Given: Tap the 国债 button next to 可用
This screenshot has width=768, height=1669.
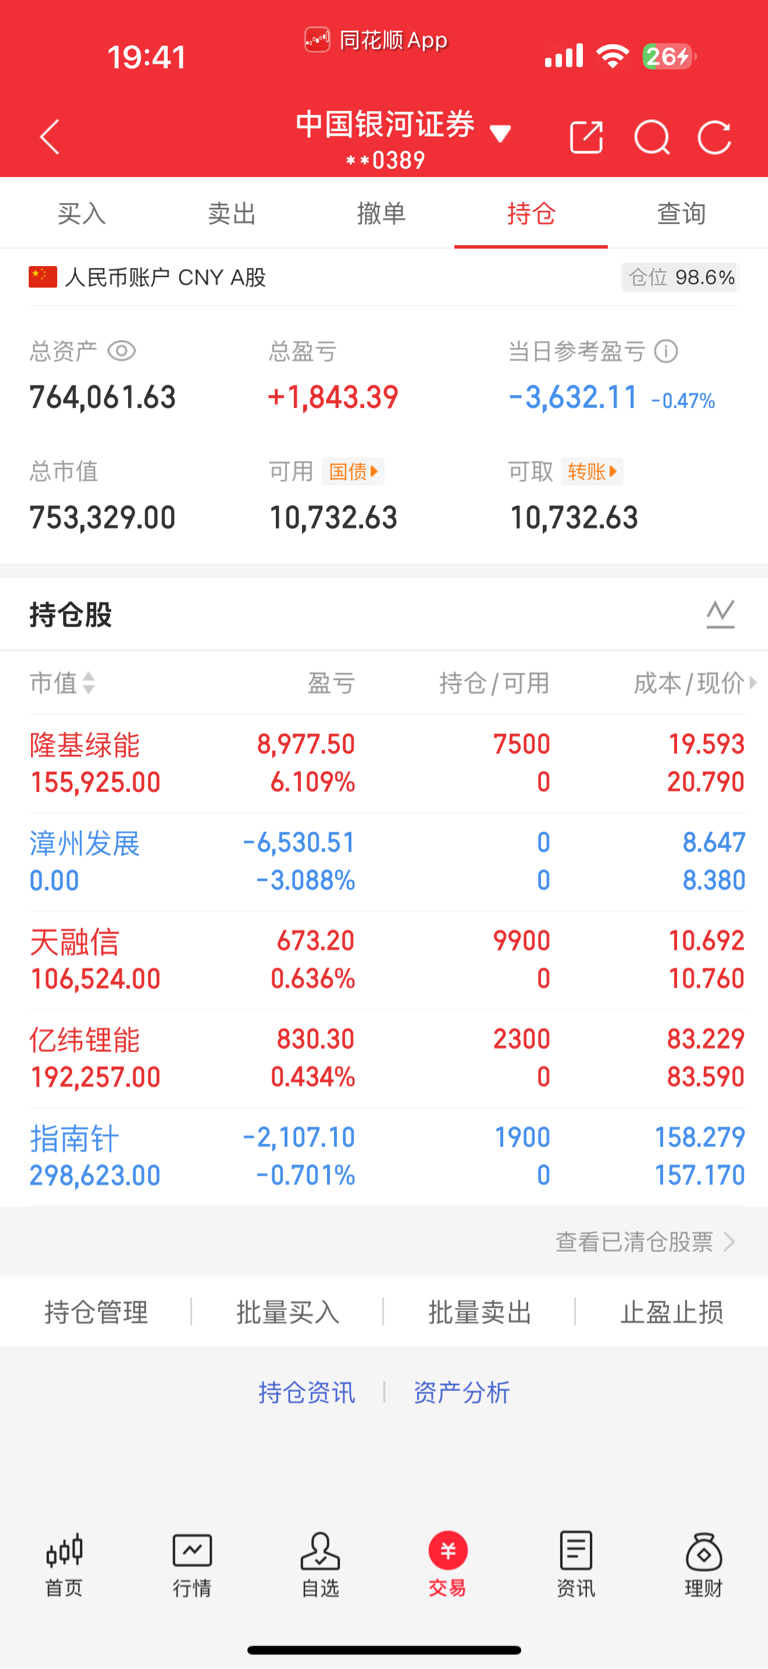Looking at the screenshot, I should pyautogui.click(x=354, y=471).
